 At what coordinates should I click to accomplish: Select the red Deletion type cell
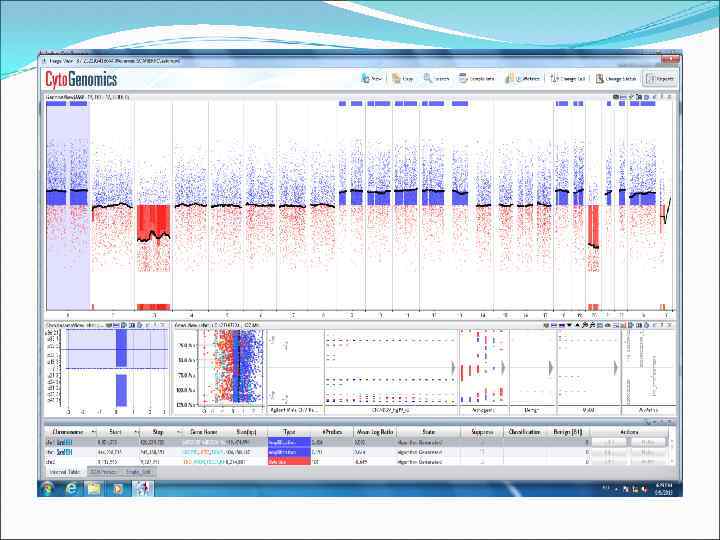pos(289,462)
